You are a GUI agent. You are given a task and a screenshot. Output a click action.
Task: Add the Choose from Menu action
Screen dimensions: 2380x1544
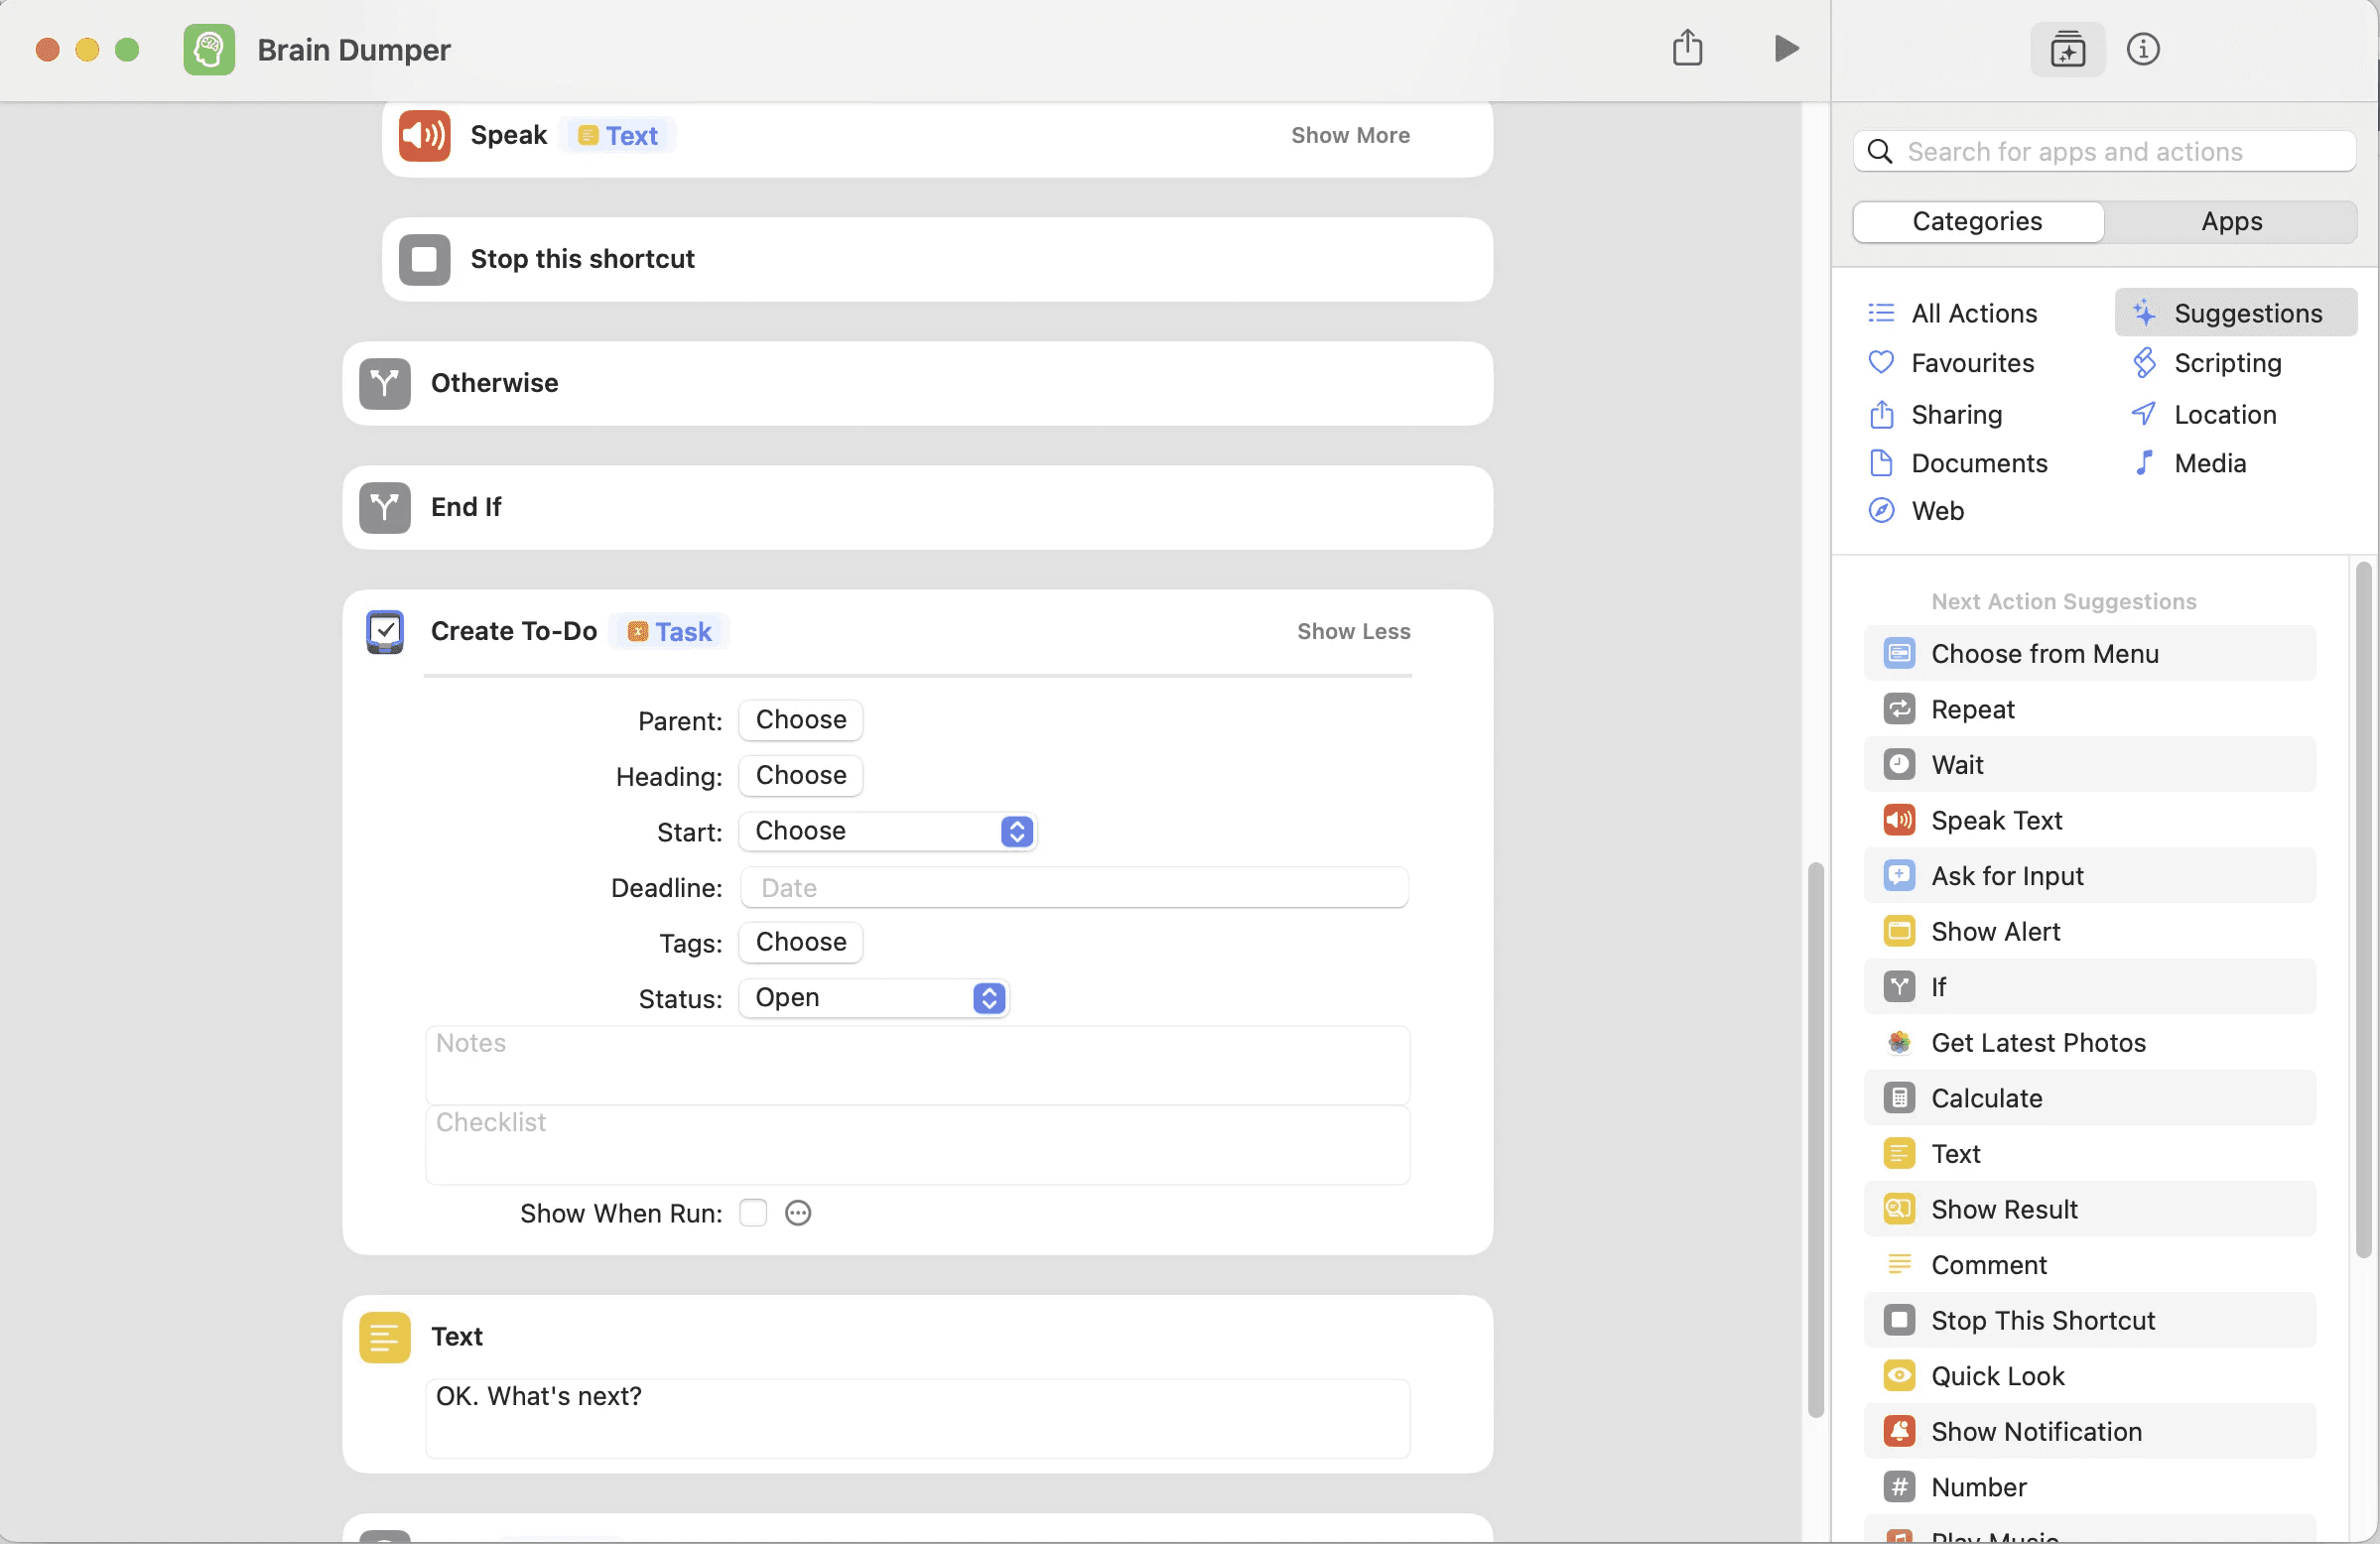coord(2090,653)
